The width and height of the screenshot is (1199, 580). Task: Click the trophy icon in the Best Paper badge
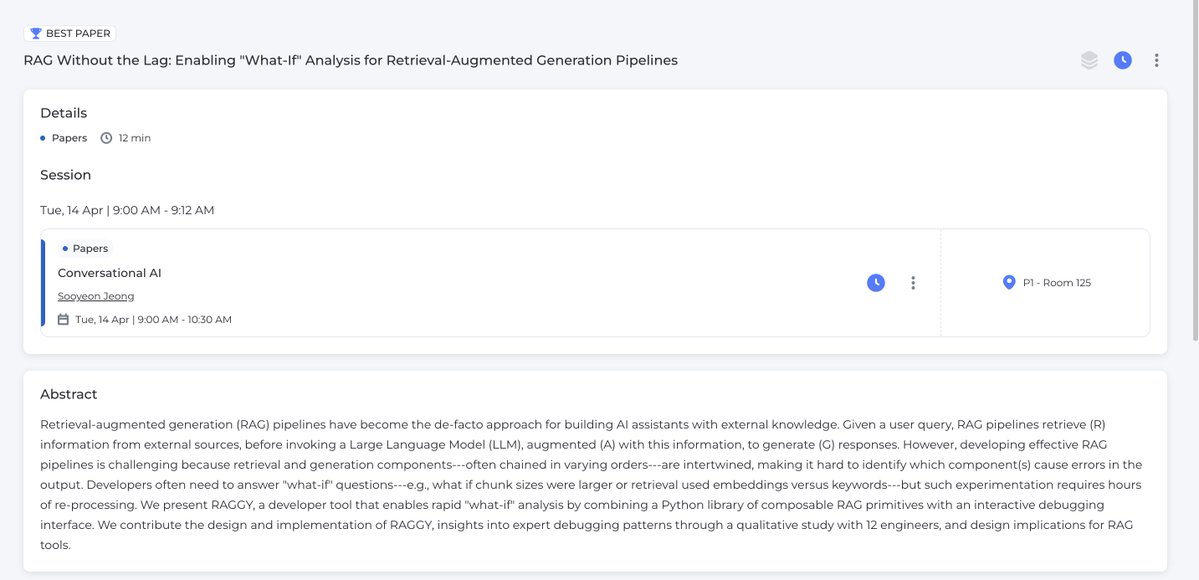pos(36,34)
